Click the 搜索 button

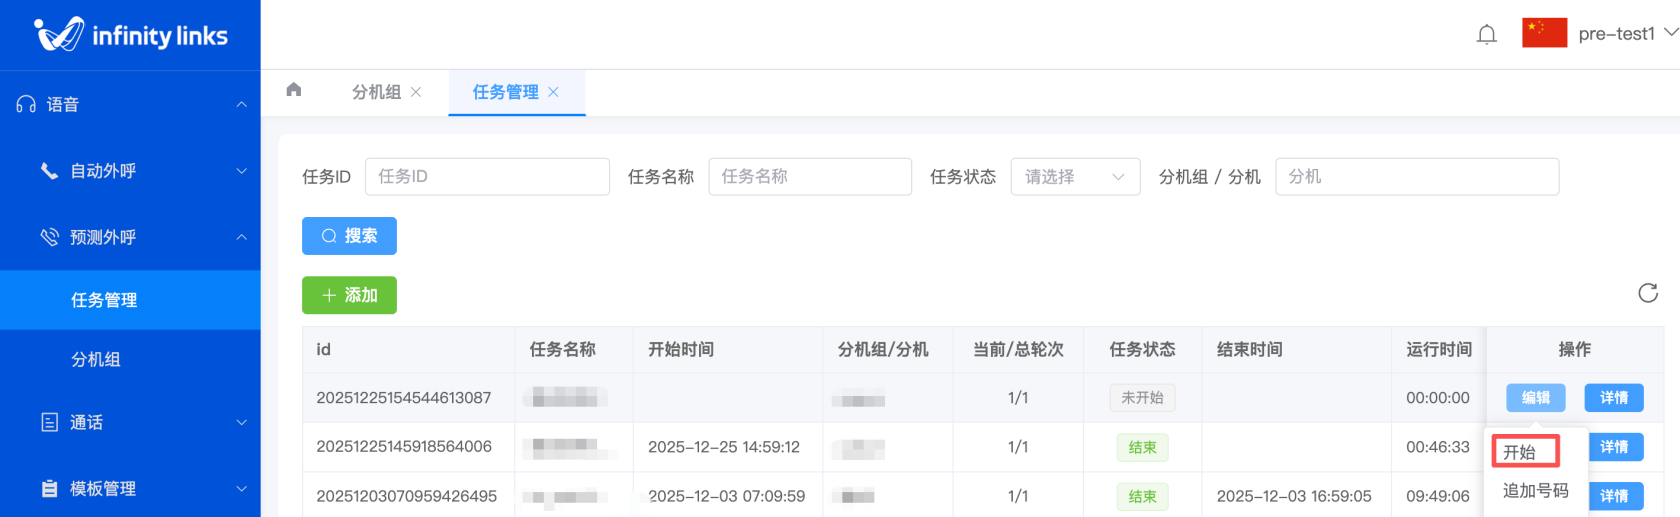349,236
